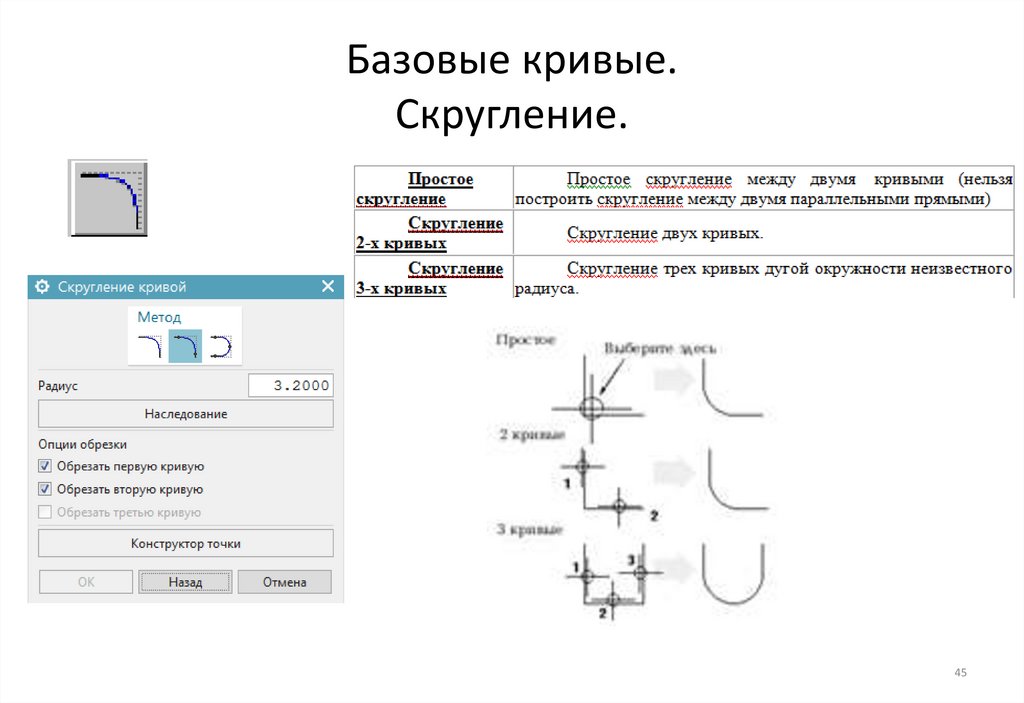Click the 'Простое' diagram label
Image resolution: width=1024 pixels, height=703 pixels.
click(525, 340)
